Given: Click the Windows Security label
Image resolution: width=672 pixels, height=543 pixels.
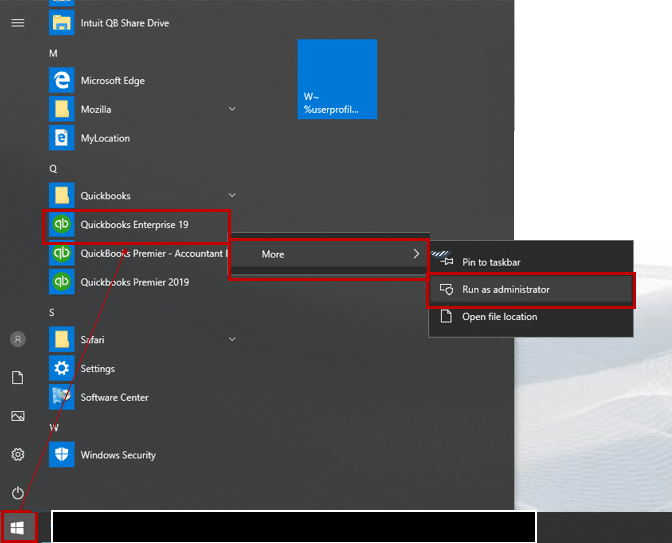Looking at the screenshot, I should pos(118,455).
